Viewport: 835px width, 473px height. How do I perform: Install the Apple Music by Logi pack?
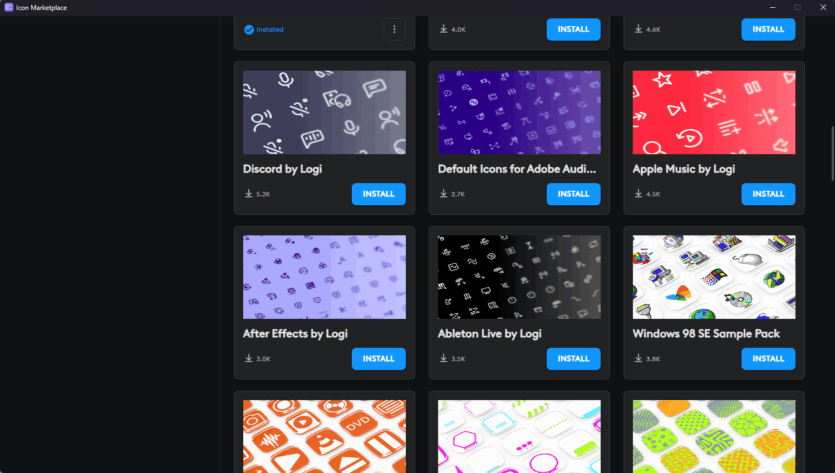pos(768,194)
